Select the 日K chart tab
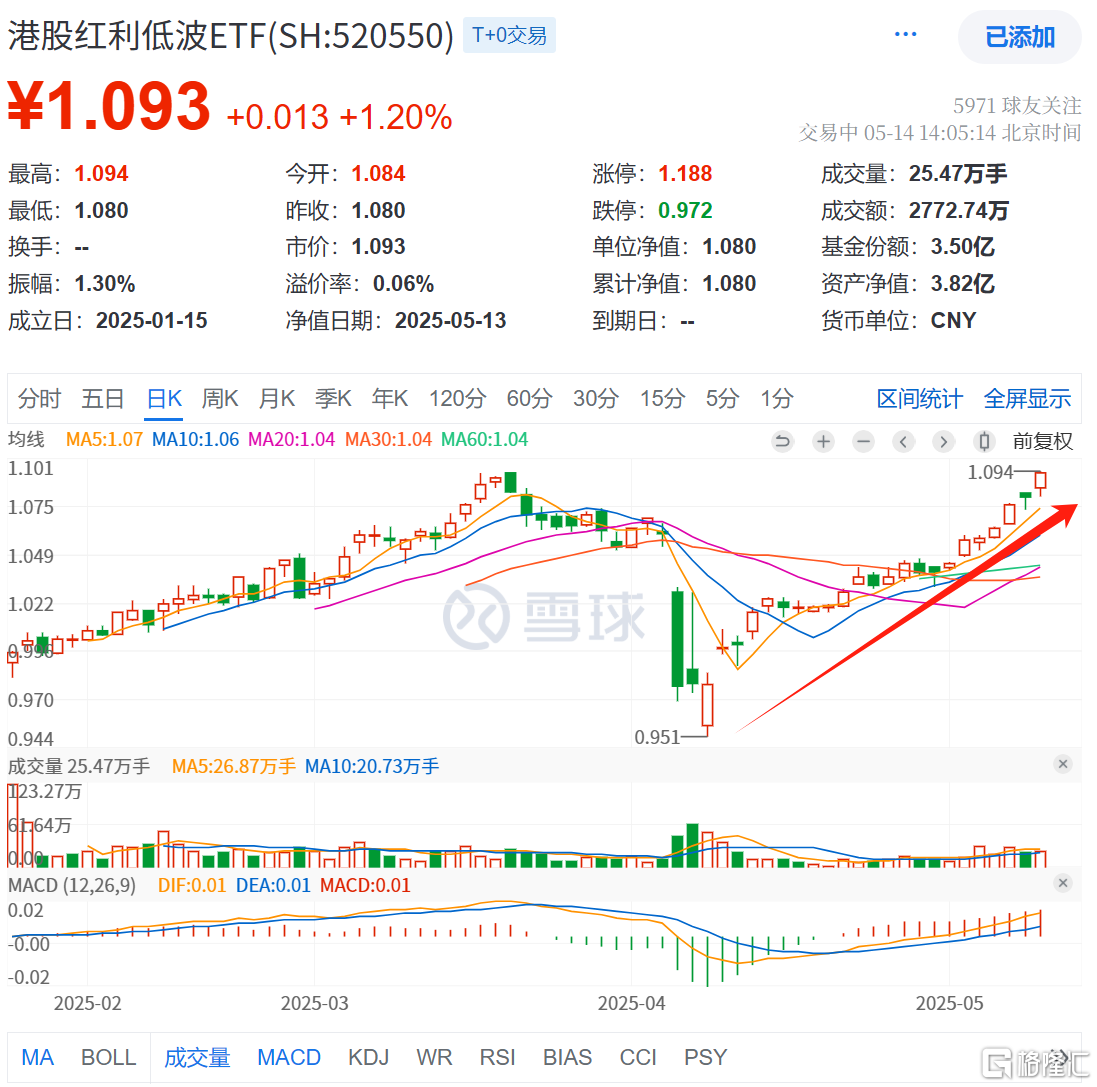 tap(164, 399)
